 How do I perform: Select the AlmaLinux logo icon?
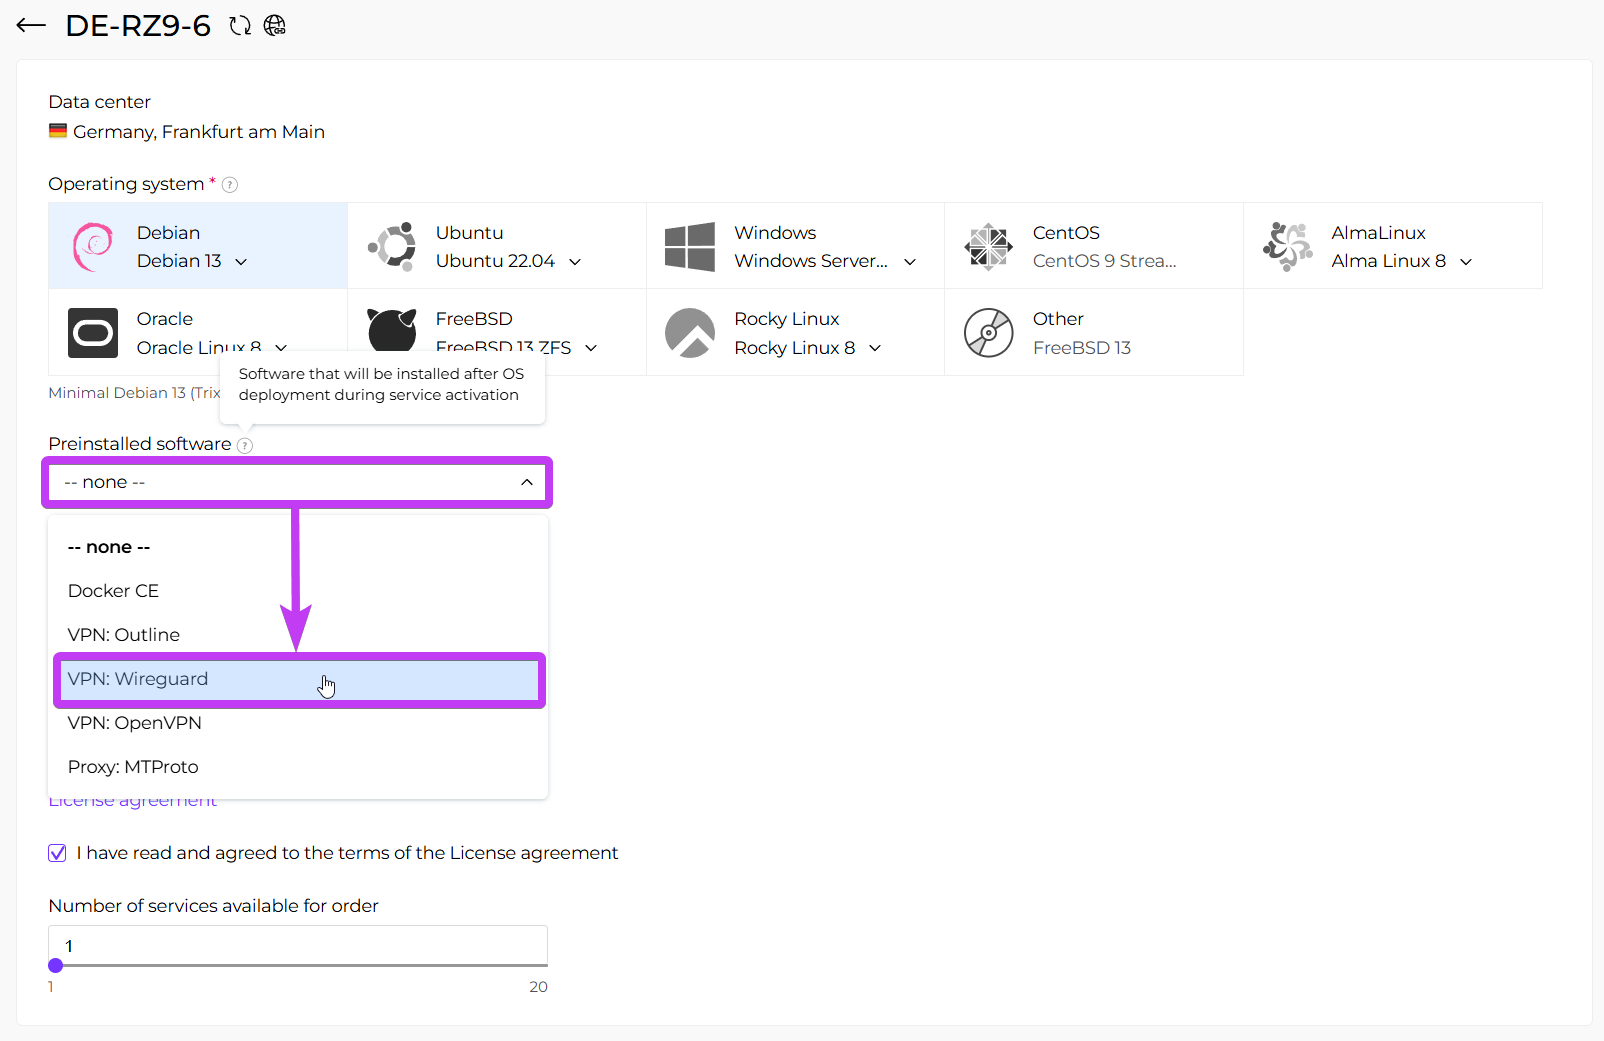point(1288,246)
